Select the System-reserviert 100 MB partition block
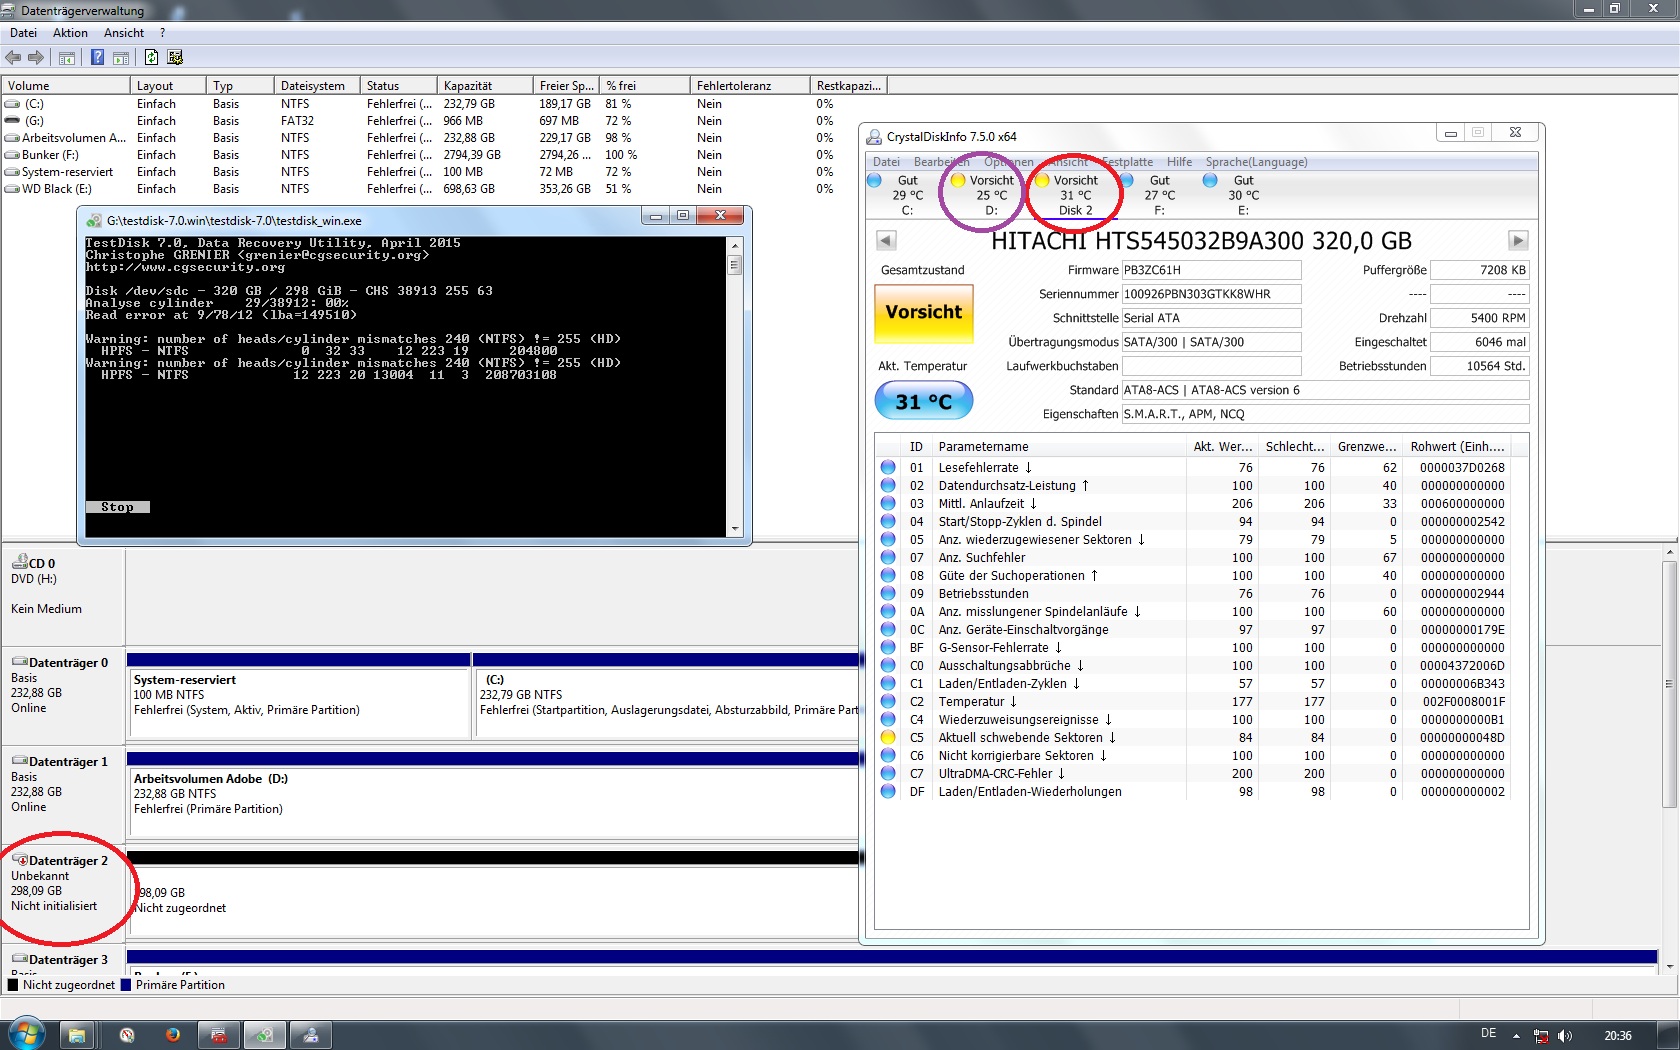Viewport: 1680px width, 1050px height. (x=298, y=695)
